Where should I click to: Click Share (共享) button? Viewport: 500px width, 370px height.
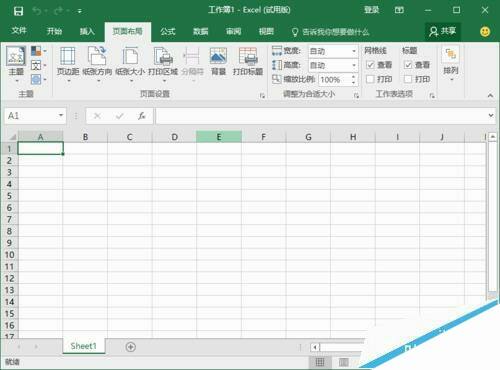[443, 32]
